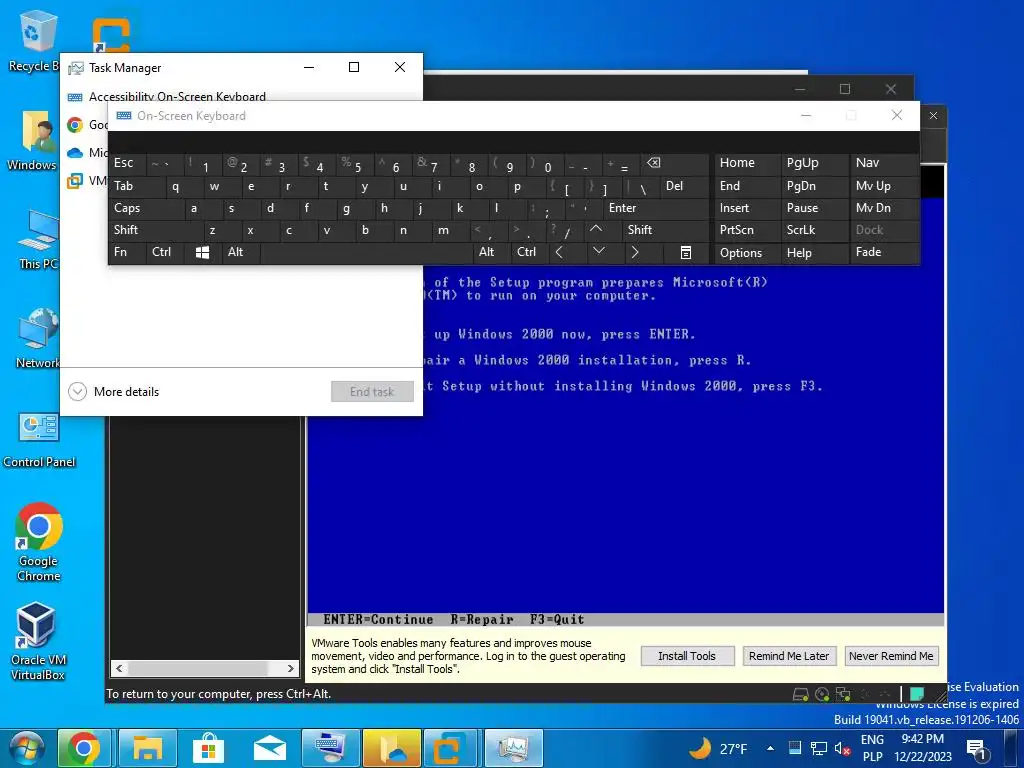Select the This PC desktop icon
The height and width of the screenshot is (768, 1024).
click(x=39, y=240)
